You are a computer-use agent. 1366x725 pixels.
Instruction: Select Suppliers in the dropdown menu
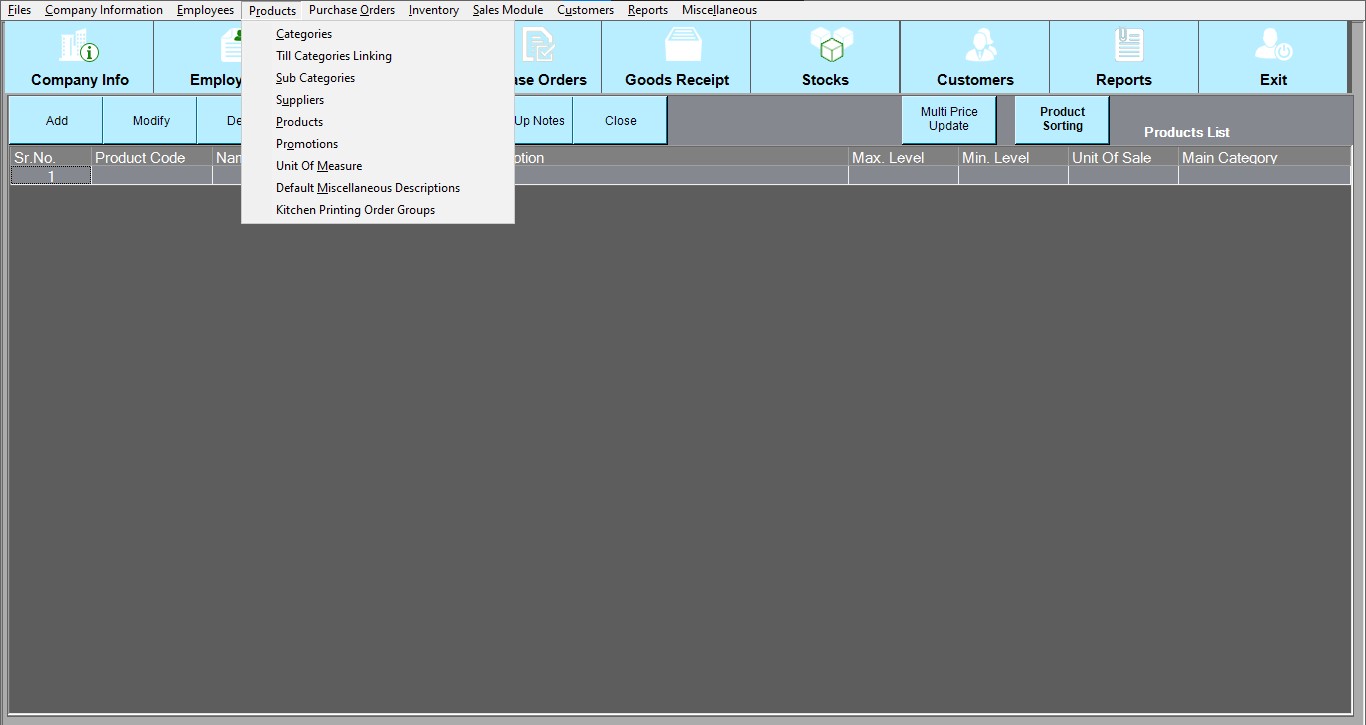tap(300, 100)
